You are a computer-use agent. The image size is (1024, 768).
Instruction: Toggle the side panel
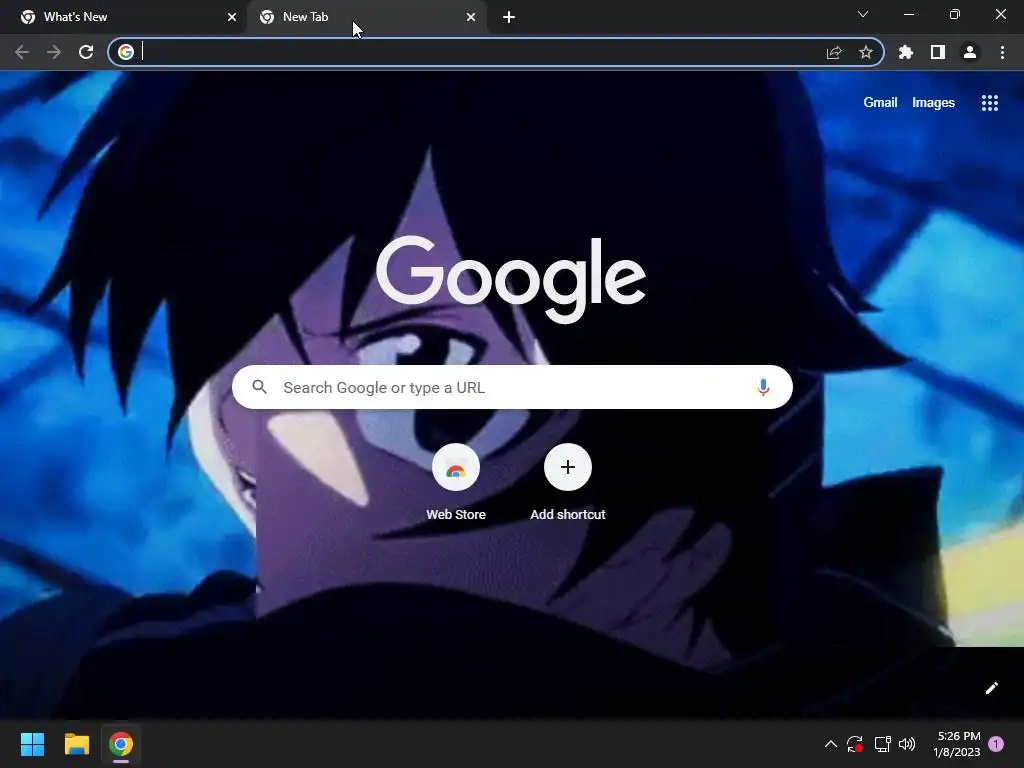(938, 52)
